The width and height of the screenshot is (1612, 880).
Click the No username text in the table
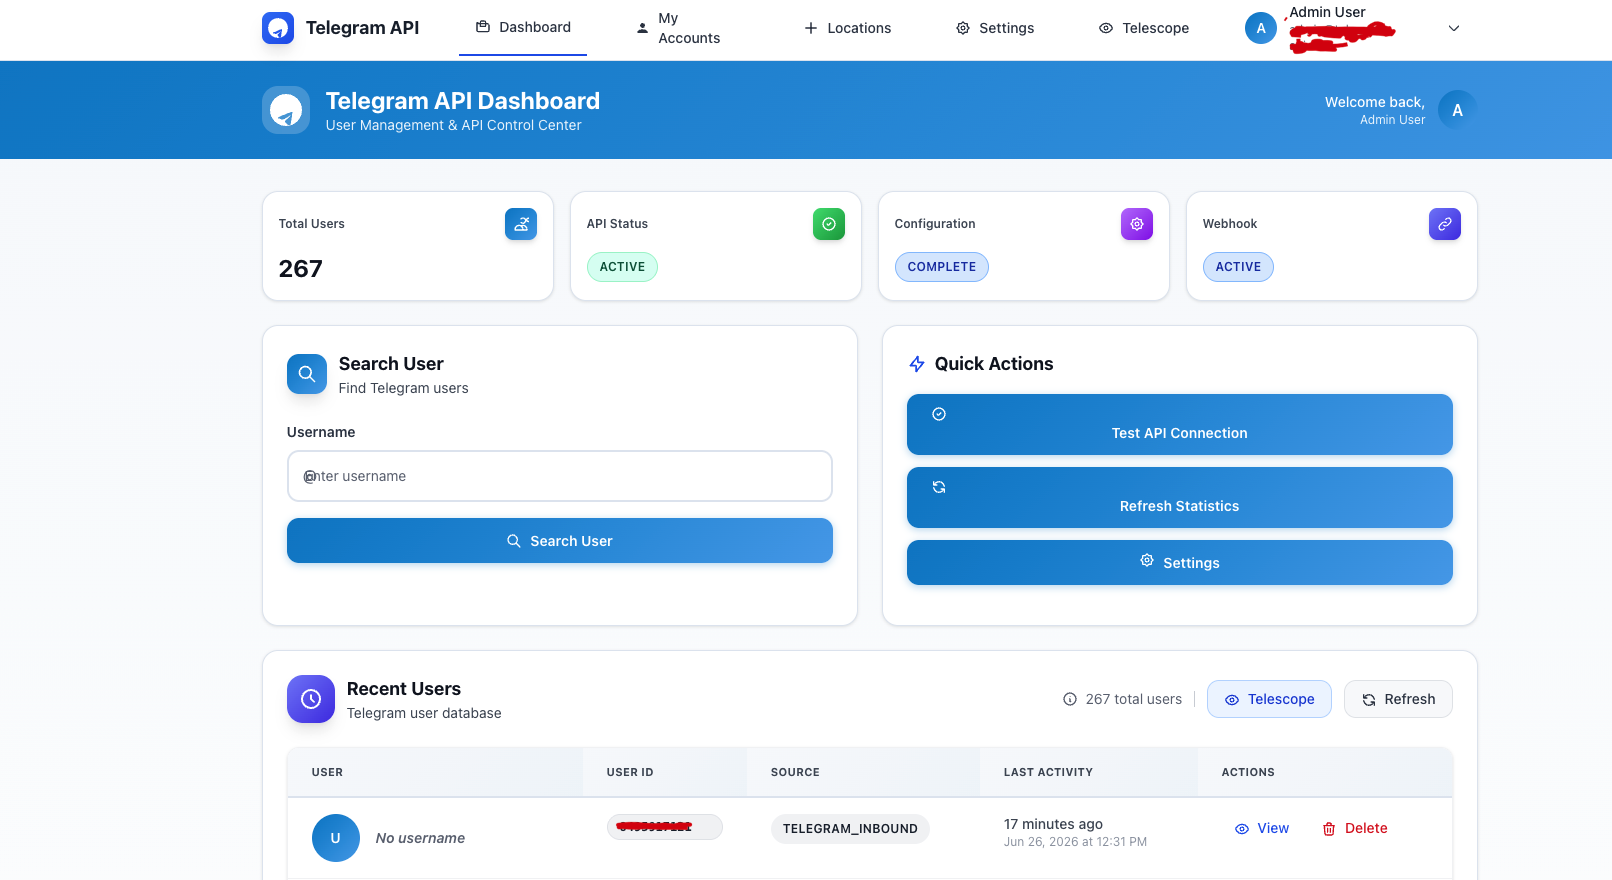click(x=420, y=838)
